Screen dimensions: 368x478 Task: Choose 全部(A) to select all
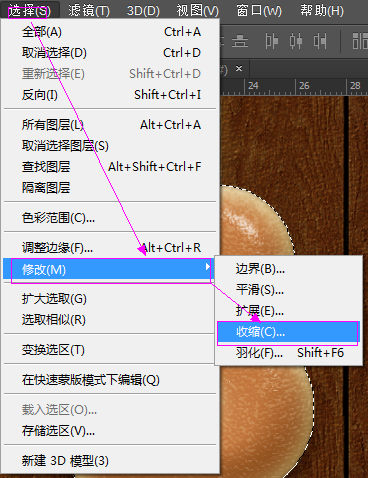tap(111, 32)
